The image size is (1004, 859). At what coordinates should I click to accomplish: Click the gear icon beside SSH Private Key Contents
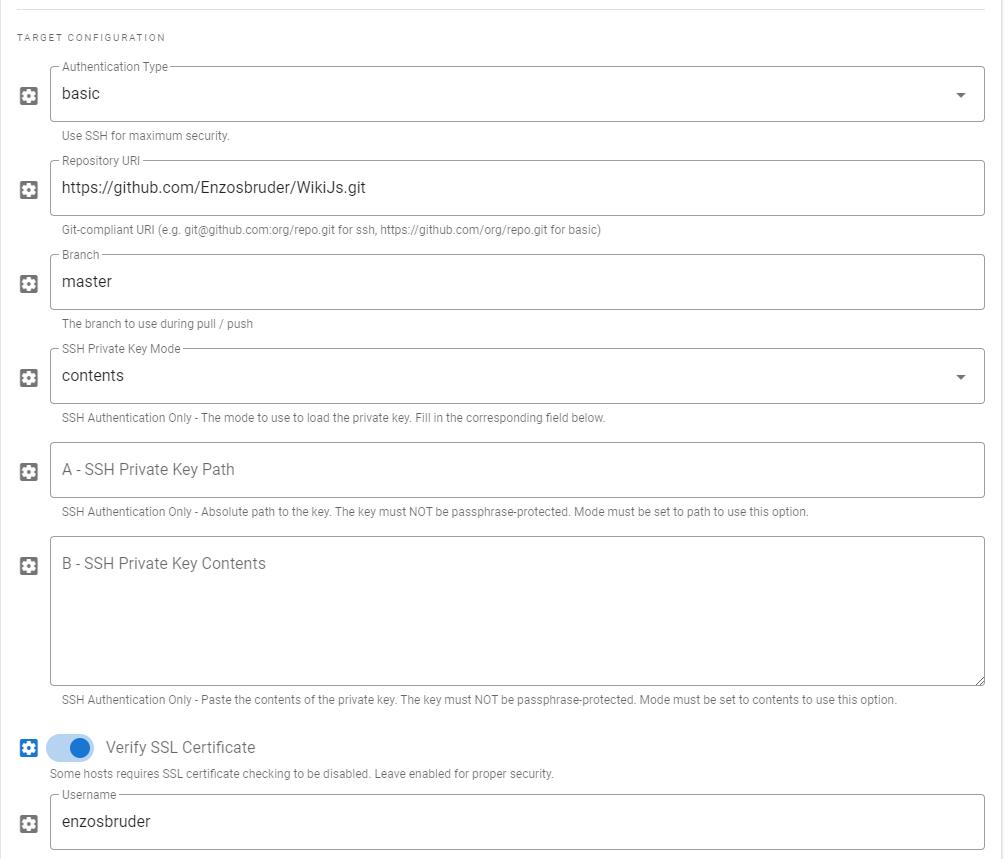(28, 566)
